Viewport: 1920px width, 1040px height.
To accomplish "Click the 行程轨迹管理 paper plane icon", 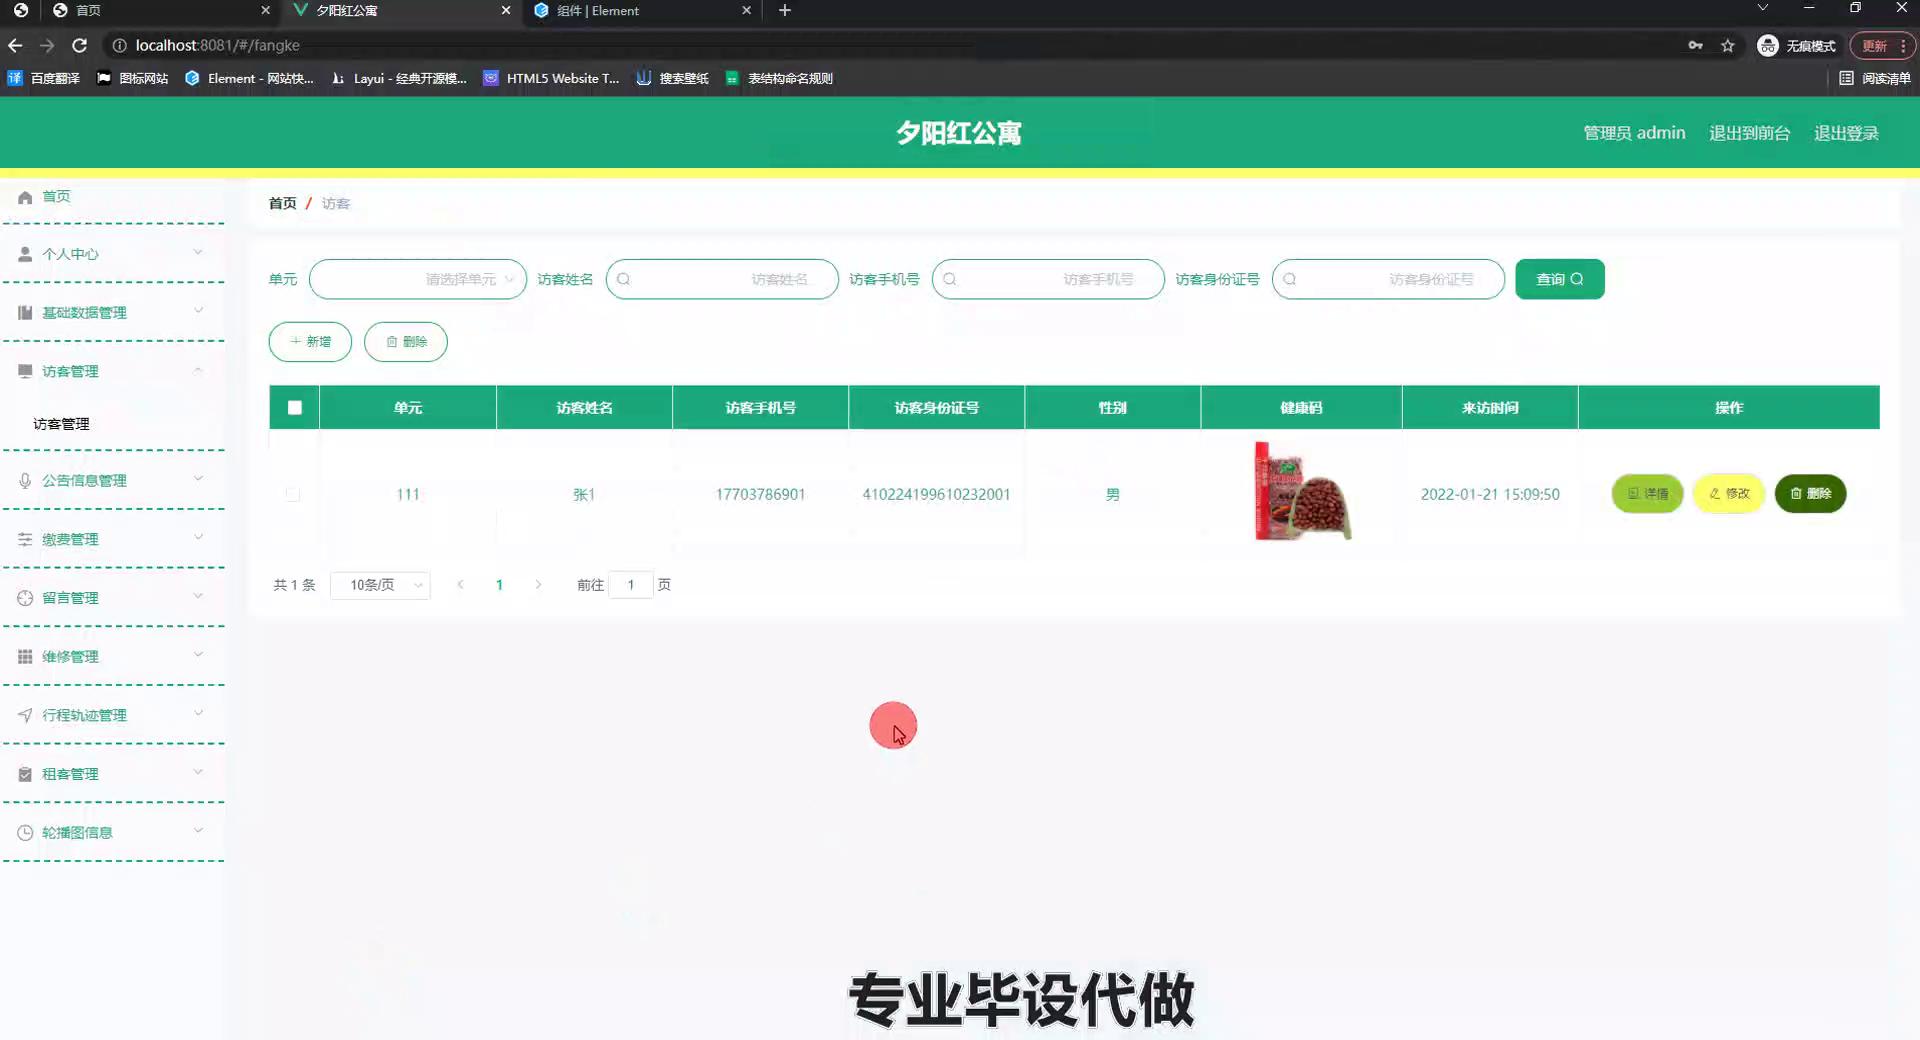I will point(25,715).
